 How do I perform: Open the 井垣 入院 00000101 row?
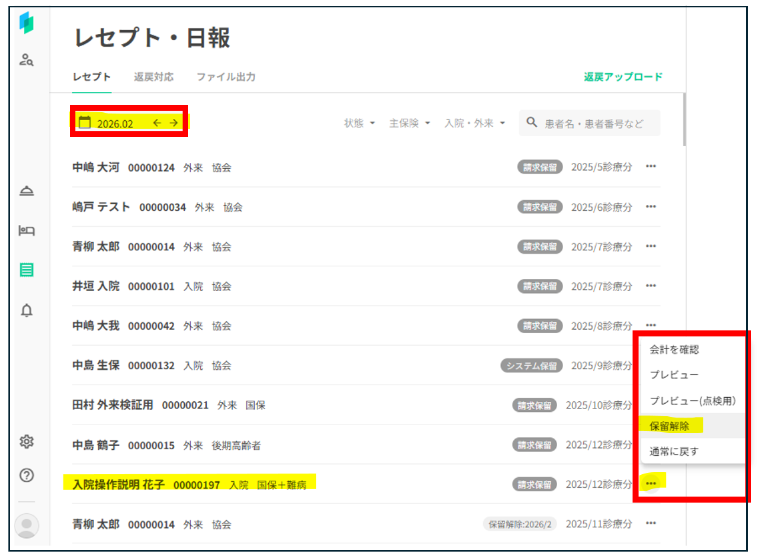(x=366, y=286)
